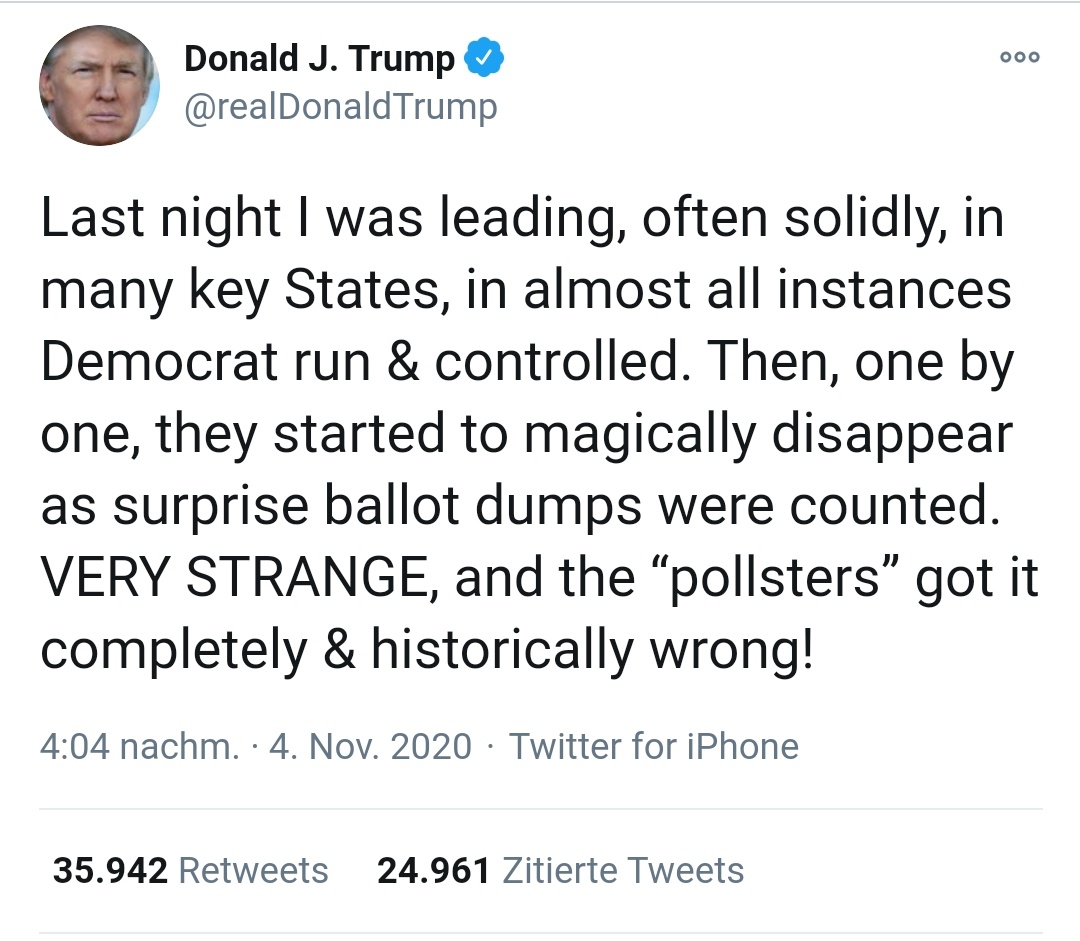Open the @realDonaldTrump handle link
Image resolution: width=1080 pixels, height=941 pixels.
point(341,106)
